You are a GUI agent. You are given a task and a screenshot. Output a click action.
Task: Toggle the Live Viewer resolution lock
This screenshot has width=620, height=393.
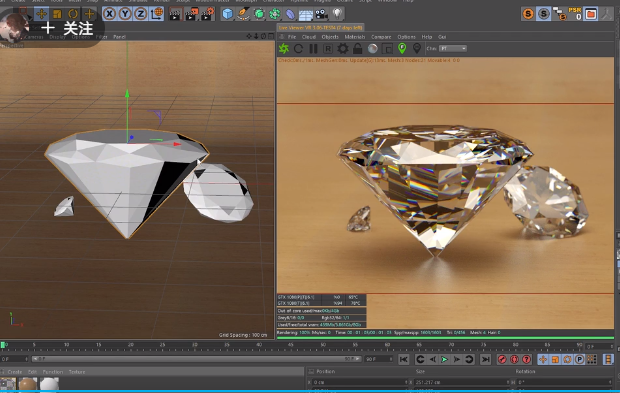click(357, 49)
